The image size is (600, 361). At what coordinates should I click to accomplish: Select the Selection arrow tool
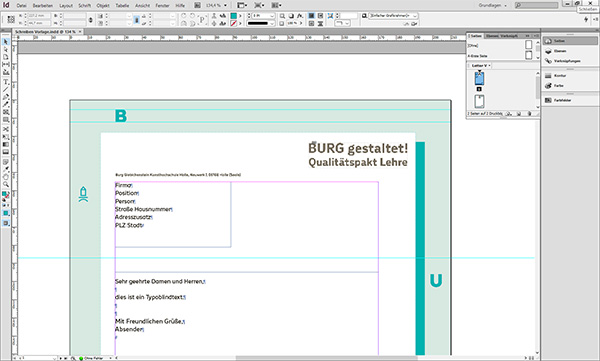(6, 42)
